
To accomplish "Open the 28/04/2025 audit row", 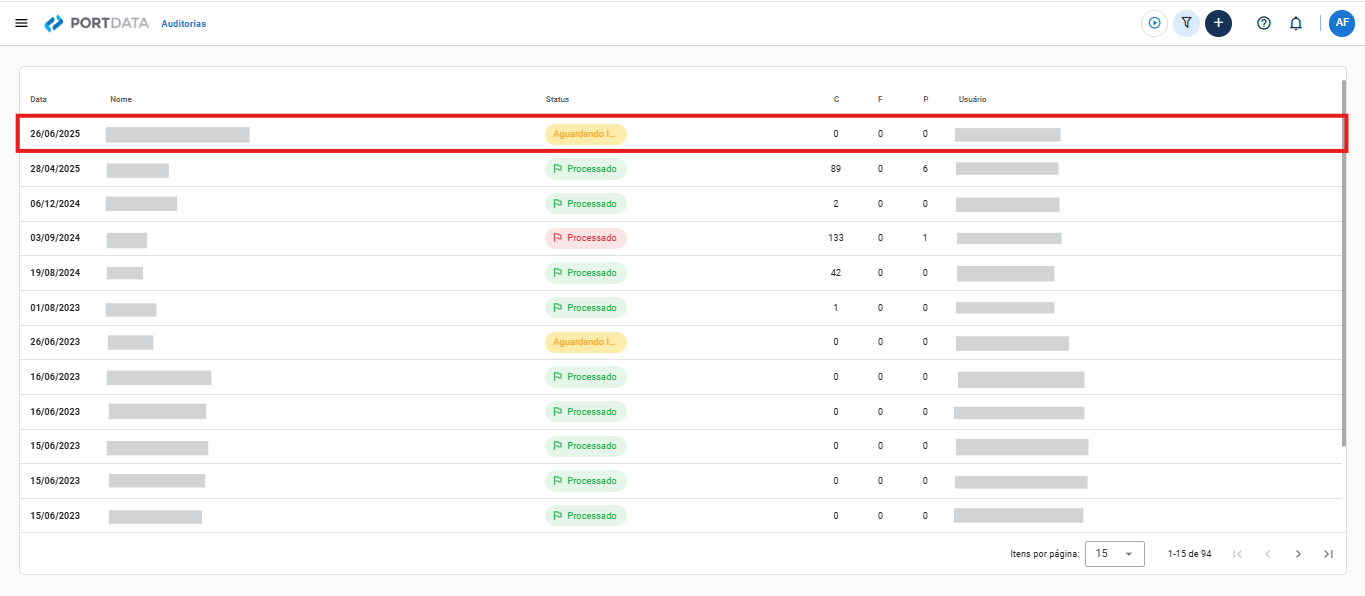I will coord(681,169).
